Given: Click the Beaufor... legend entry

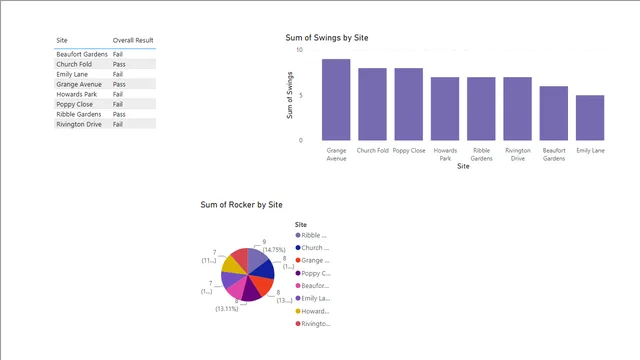Looking at the screenshot, I should pos(313,286).
